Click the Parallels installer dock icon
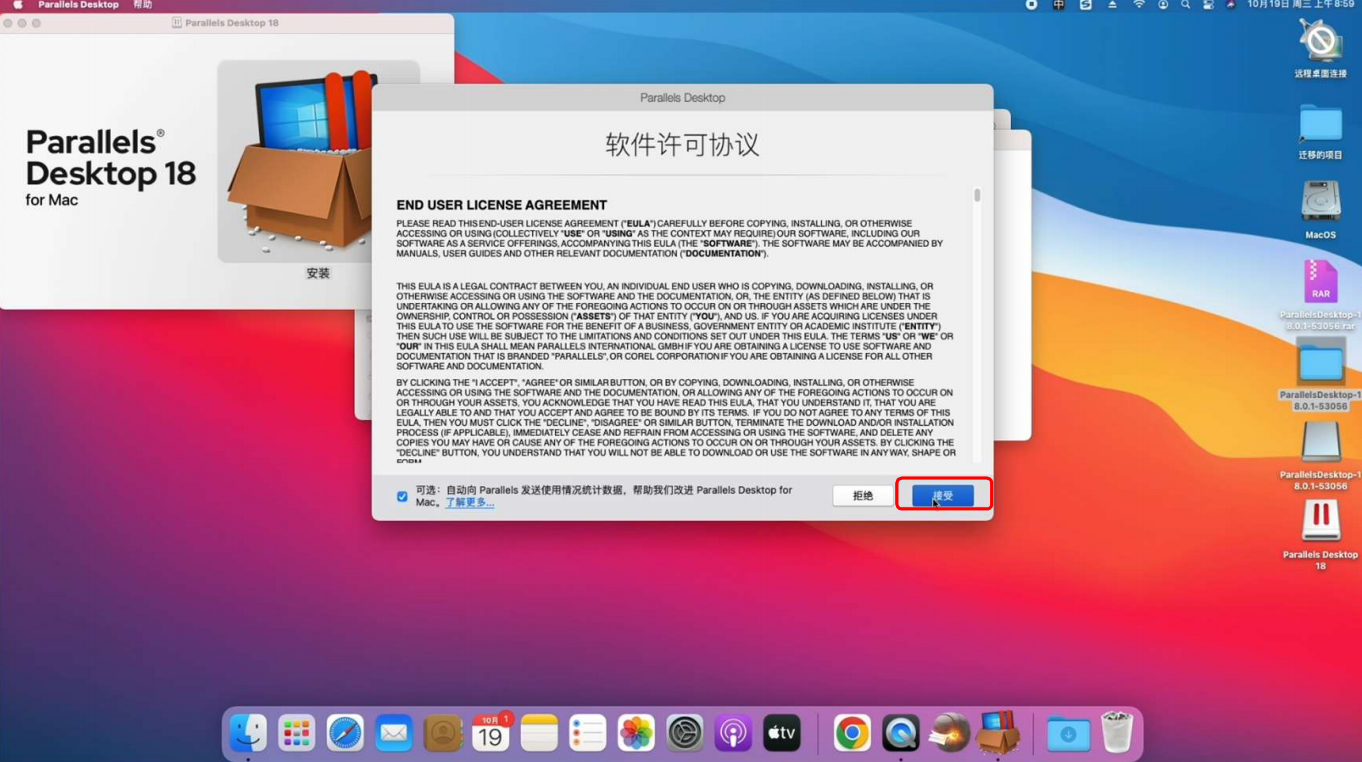The height and width of the screenshot is (762, 1362). (x=998, y=733)
